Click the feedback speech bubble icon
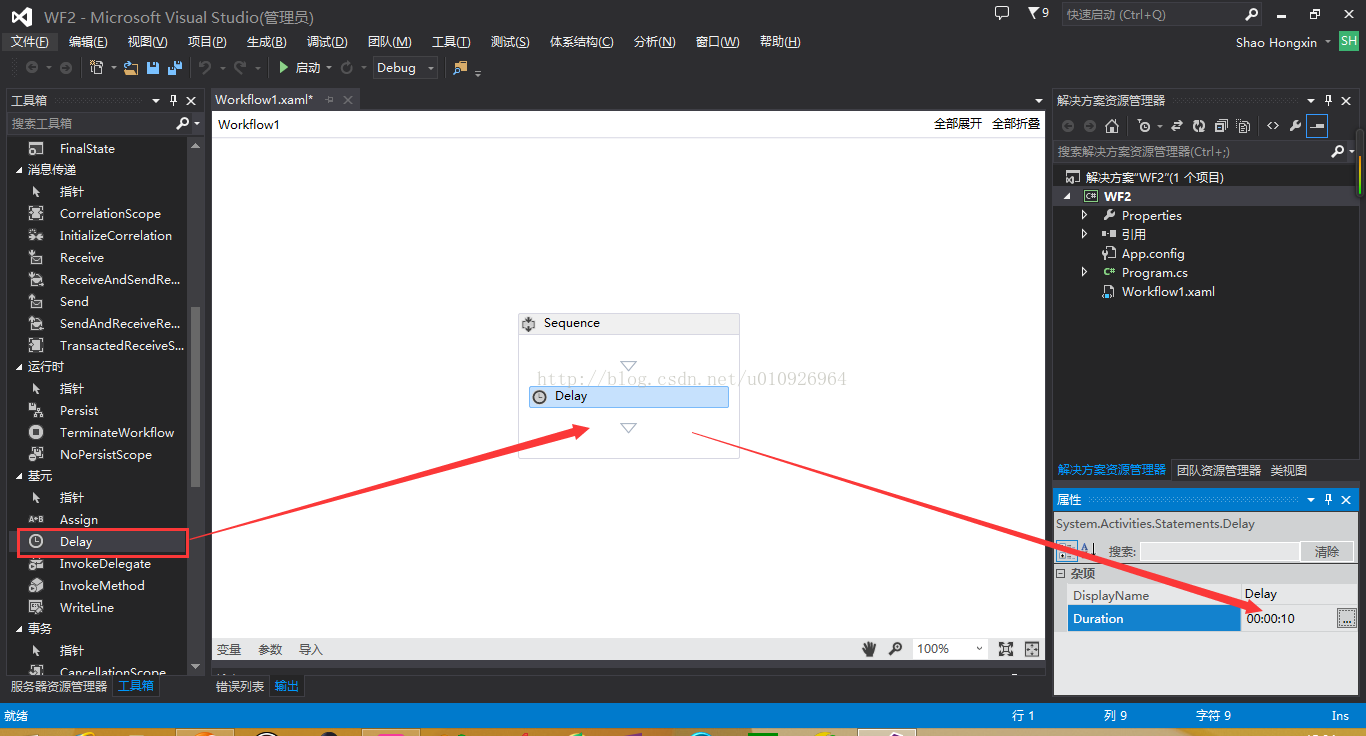The image size is (1366, 736). (1002, 13)
